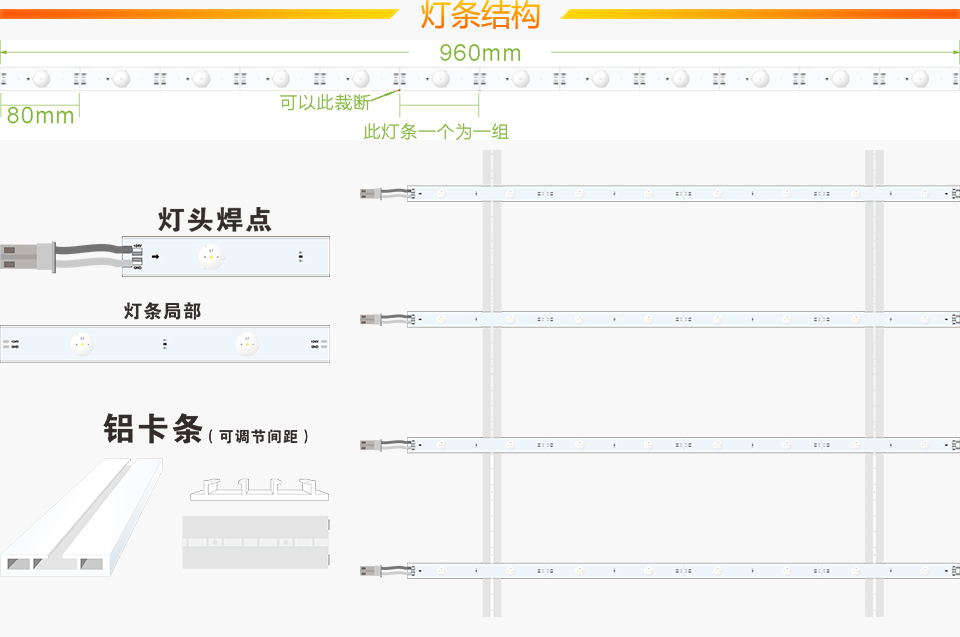The image size is (960, 637).
Task: Click the 80mm spacing dimension label
Action: [40, 115]
